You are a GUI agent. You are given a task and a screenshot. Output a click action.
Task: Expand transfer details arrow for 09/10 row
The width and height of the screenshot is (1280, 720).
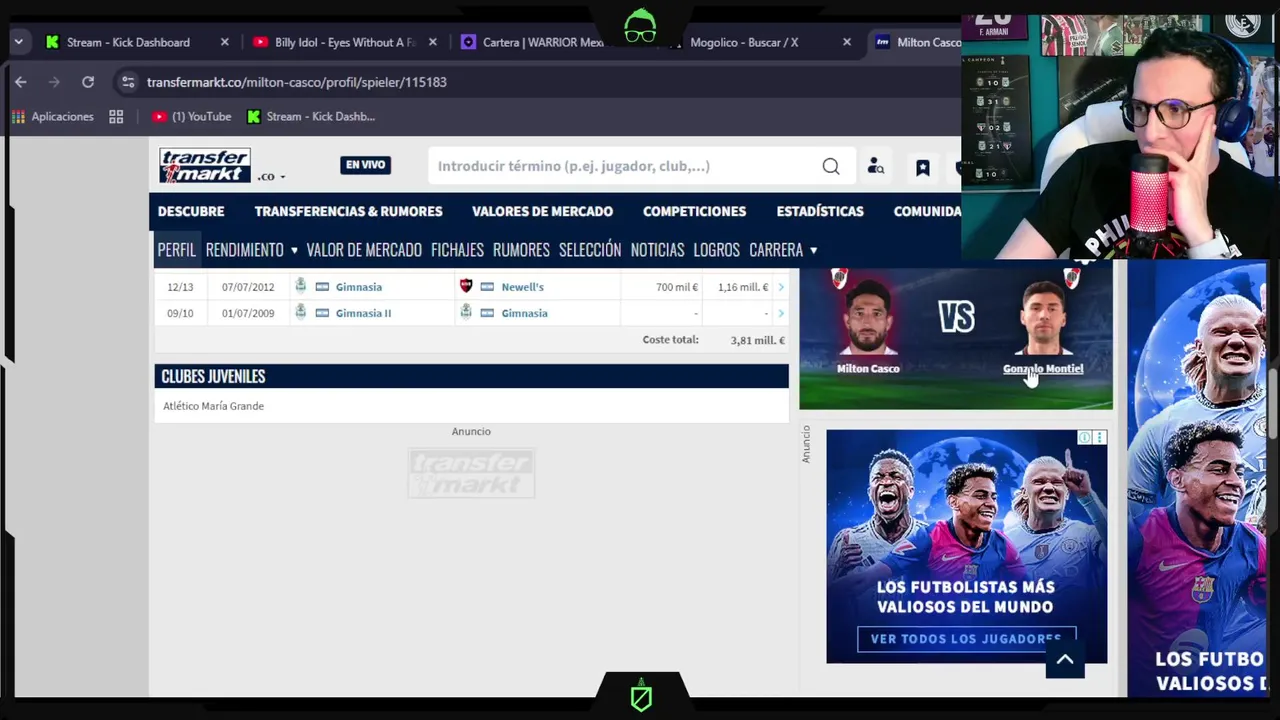tap(781, 313)
